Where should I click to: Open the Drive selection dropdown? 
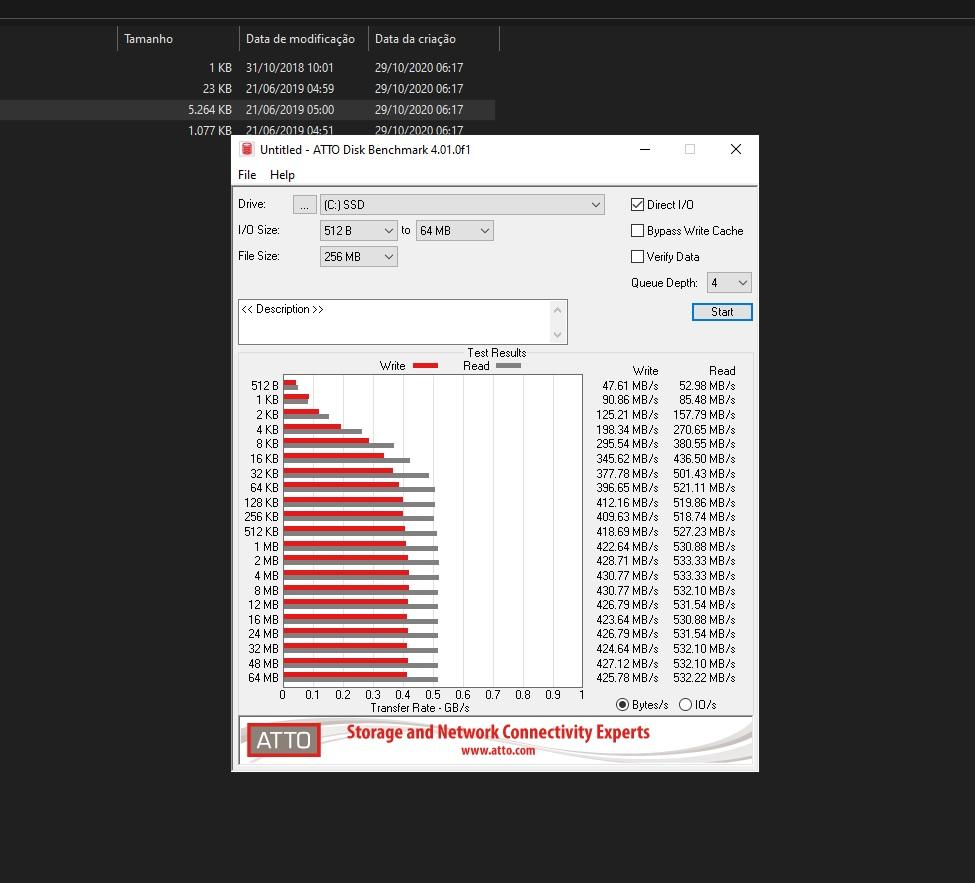tap(462, 205)
